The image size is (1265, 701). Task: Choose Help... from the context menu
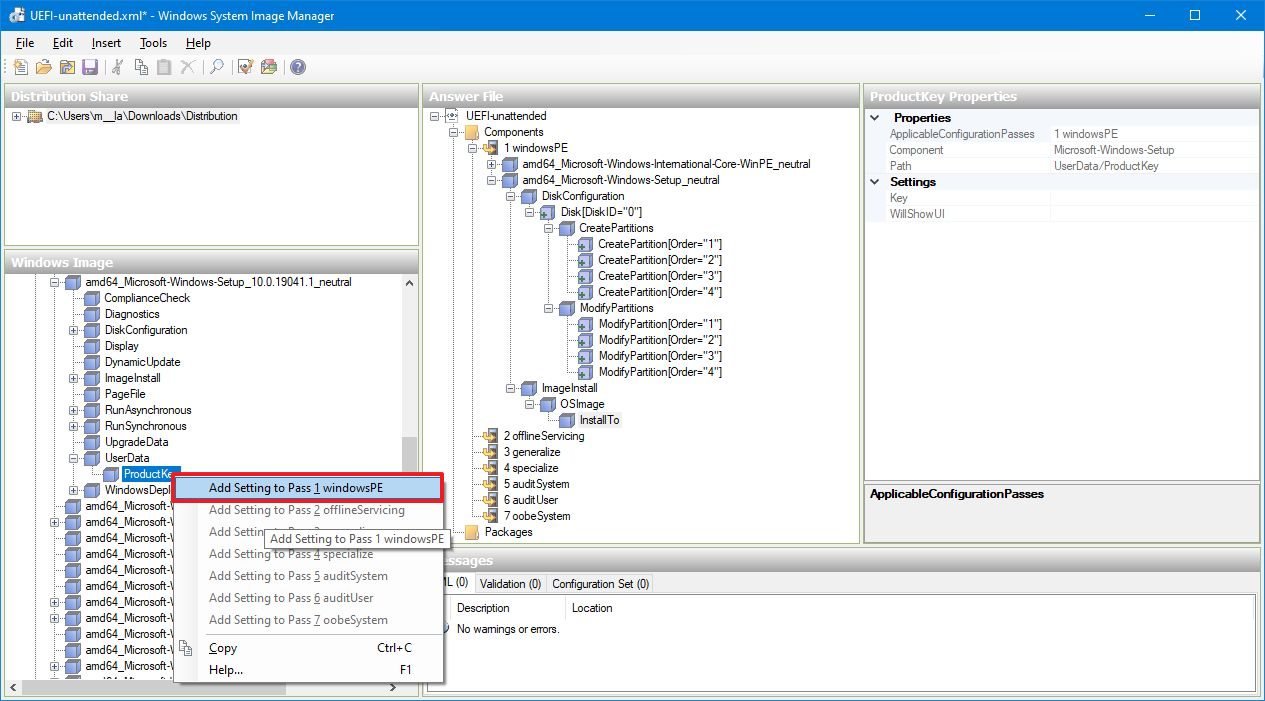(x=310, y=670)
